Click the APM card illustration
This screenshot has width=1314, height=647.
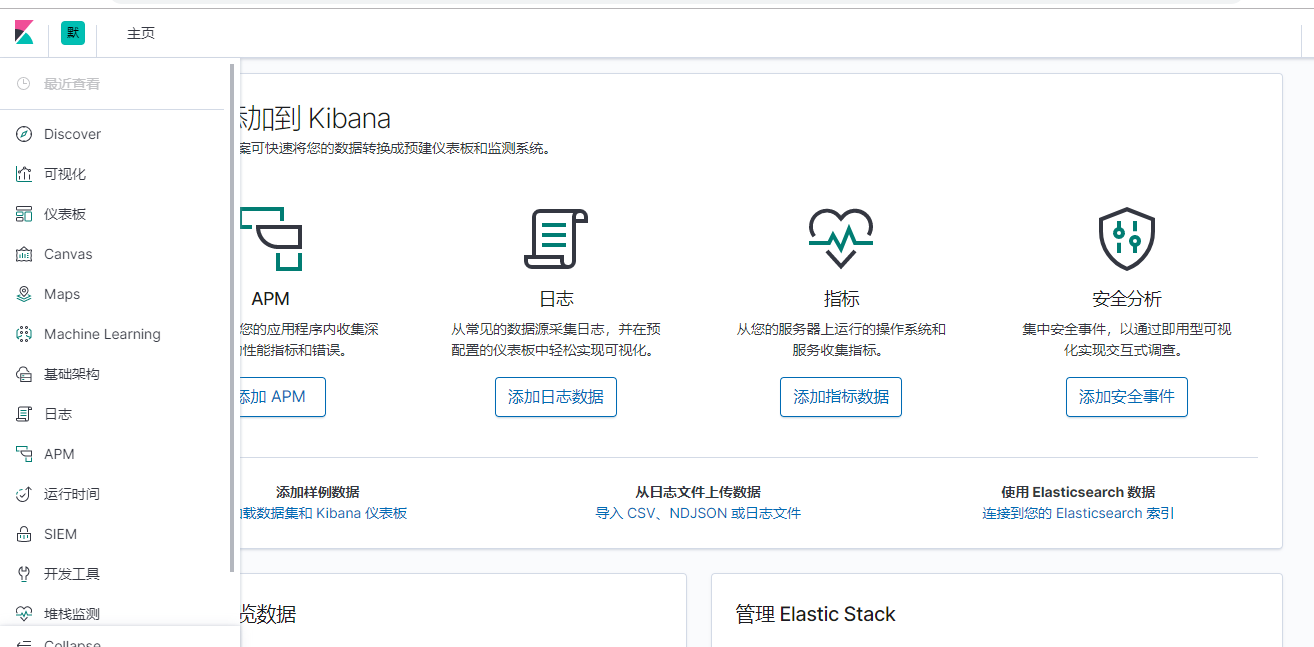[272, 238]
